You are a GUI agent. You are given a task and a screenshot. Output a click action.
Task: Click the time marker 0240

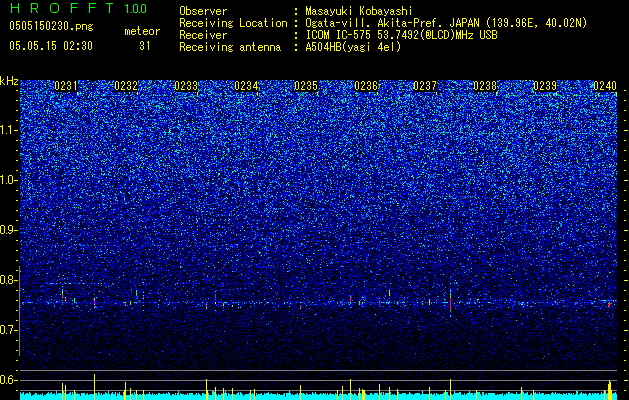[605, 86]
